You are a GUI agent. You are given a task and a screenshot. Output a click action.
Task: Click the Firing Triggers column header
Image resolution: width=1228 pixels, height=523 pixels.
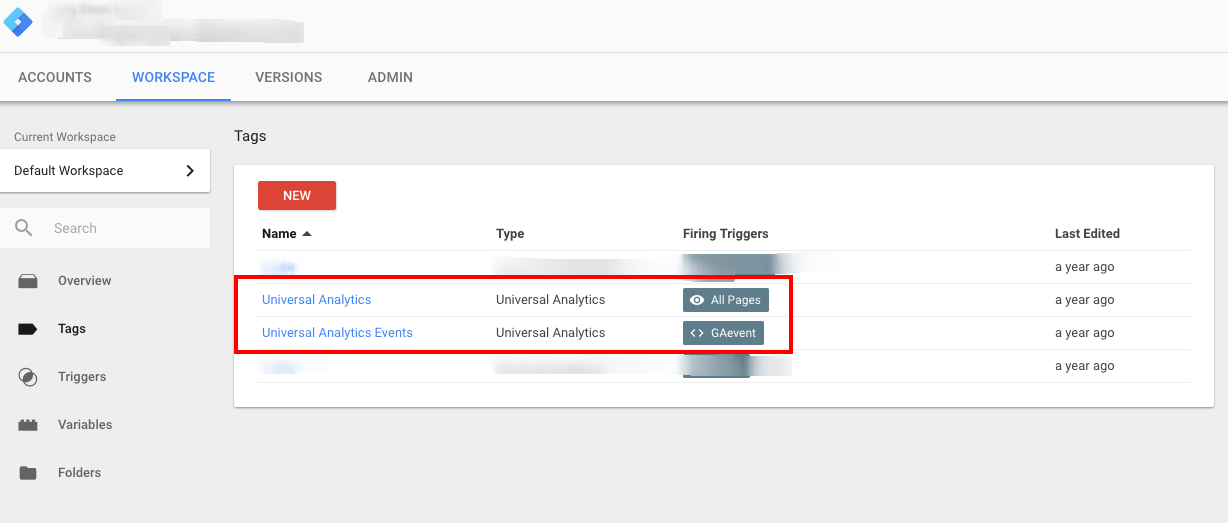click(x=726, y=234)
